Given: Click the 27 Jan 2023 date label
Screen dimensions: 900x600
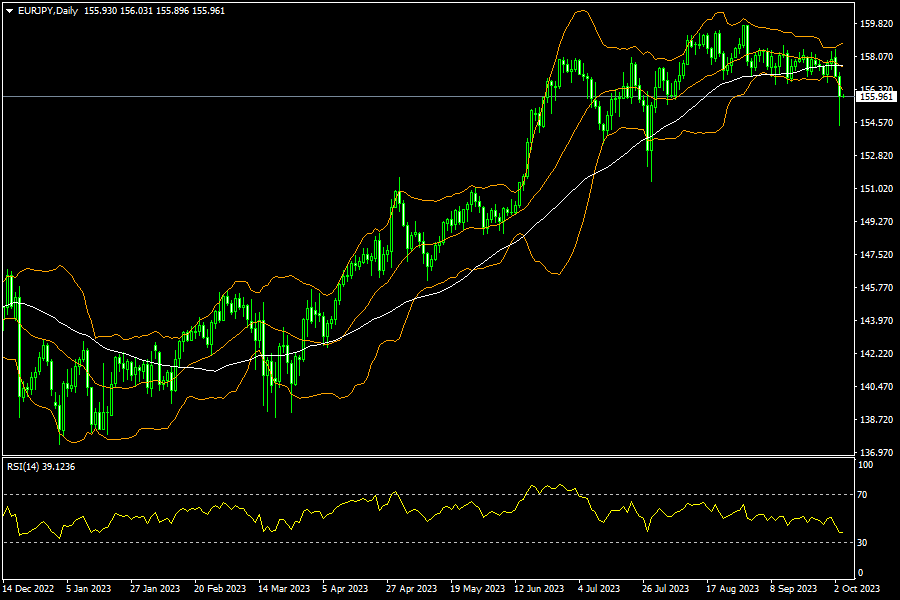Looking at the screenshot, I should click(155, 589).
